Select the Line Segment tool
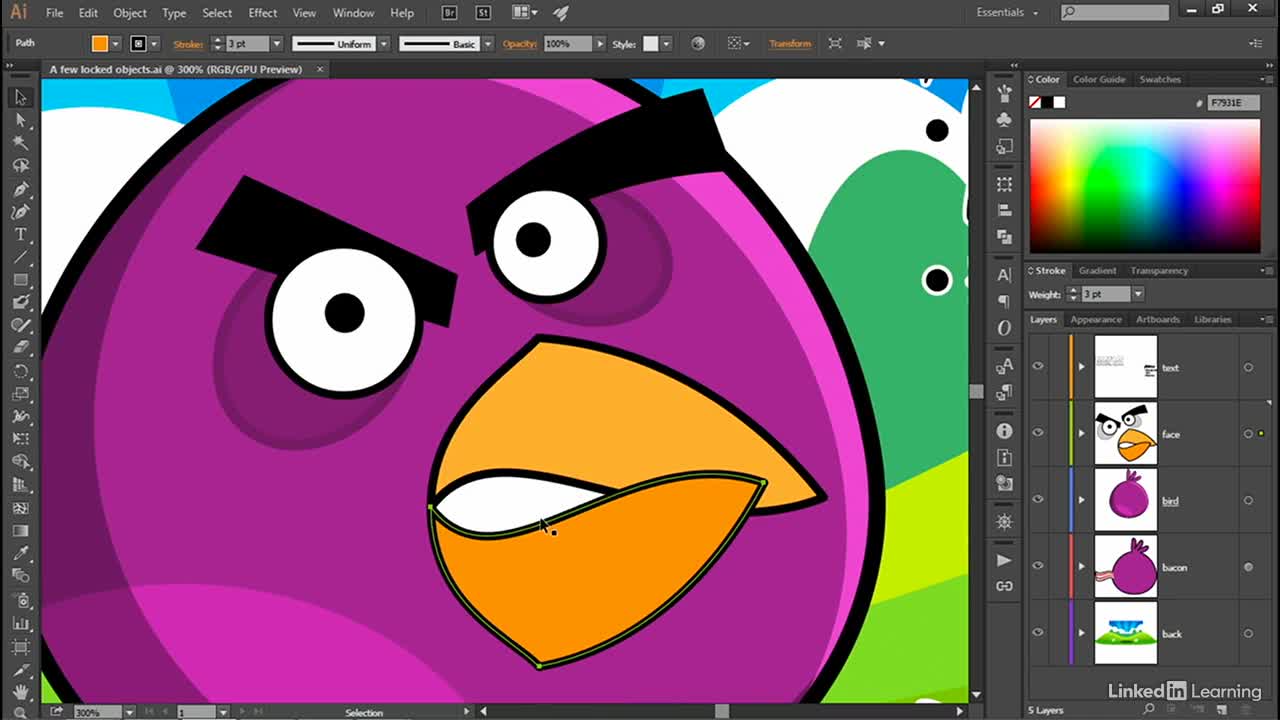 [x=20, y=258]
